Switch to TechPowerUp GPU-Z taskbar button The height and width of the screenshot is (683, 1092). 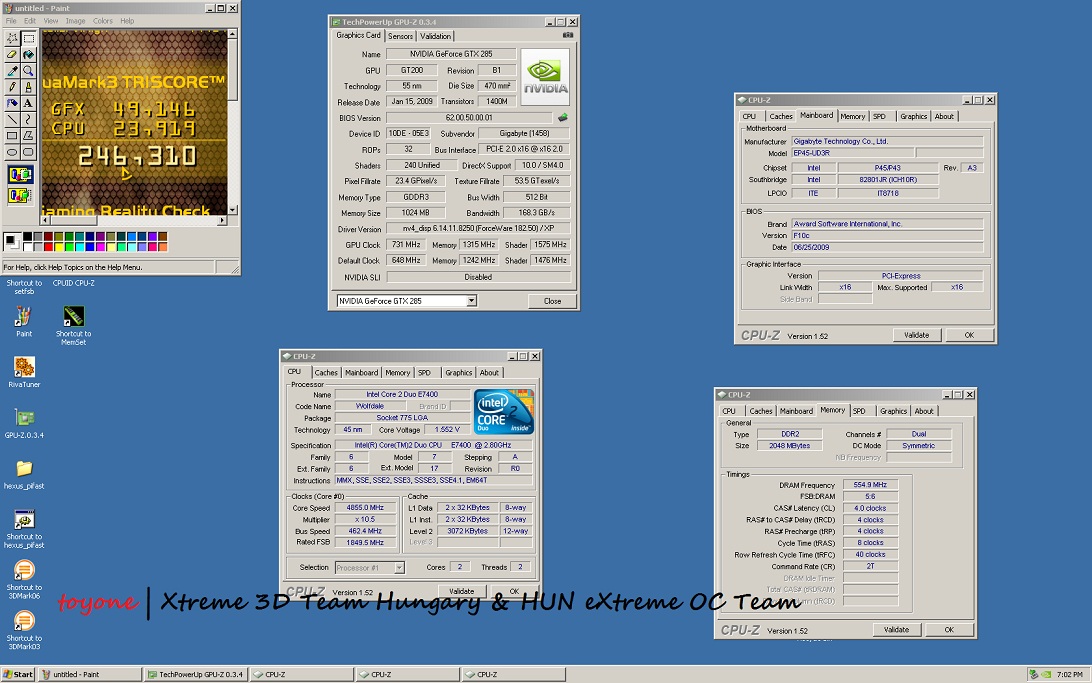tap(196, 674)
